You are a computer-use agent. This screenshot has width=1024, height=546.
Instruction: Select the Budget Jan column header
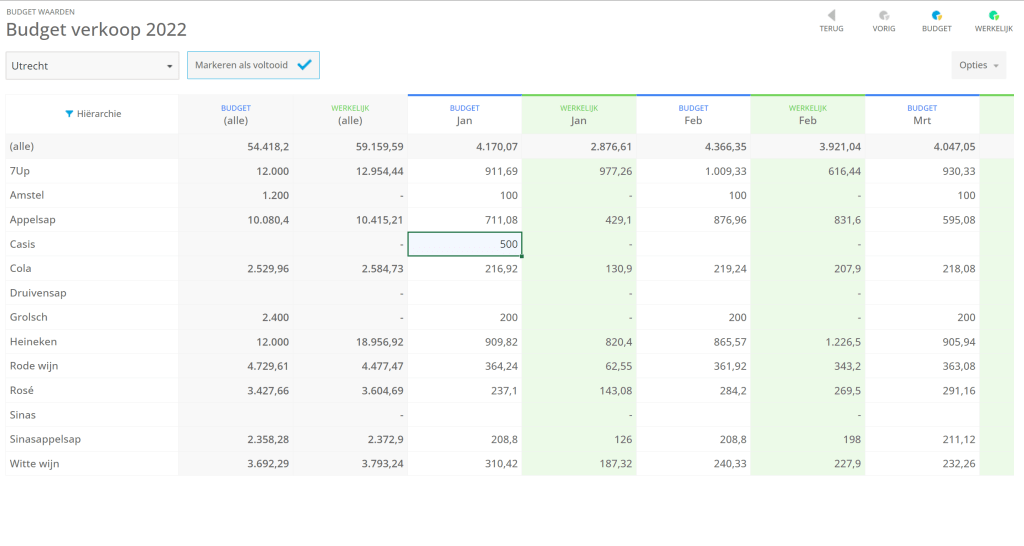[464, 114]
